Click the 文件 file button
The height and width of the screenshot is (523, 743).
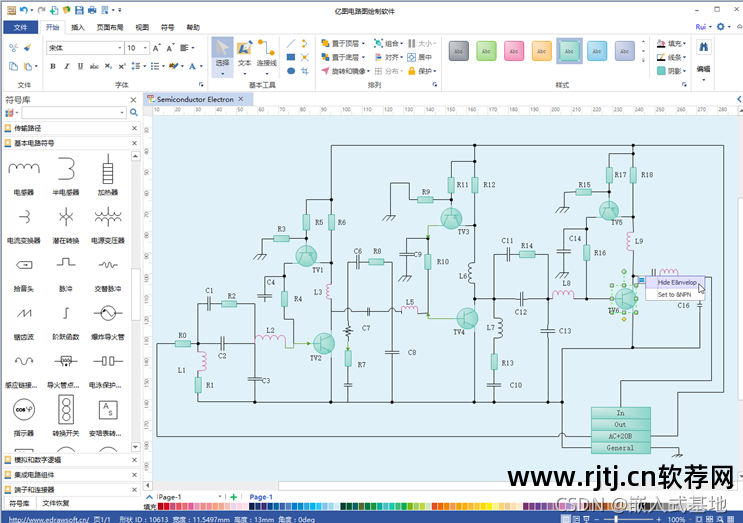19,28
